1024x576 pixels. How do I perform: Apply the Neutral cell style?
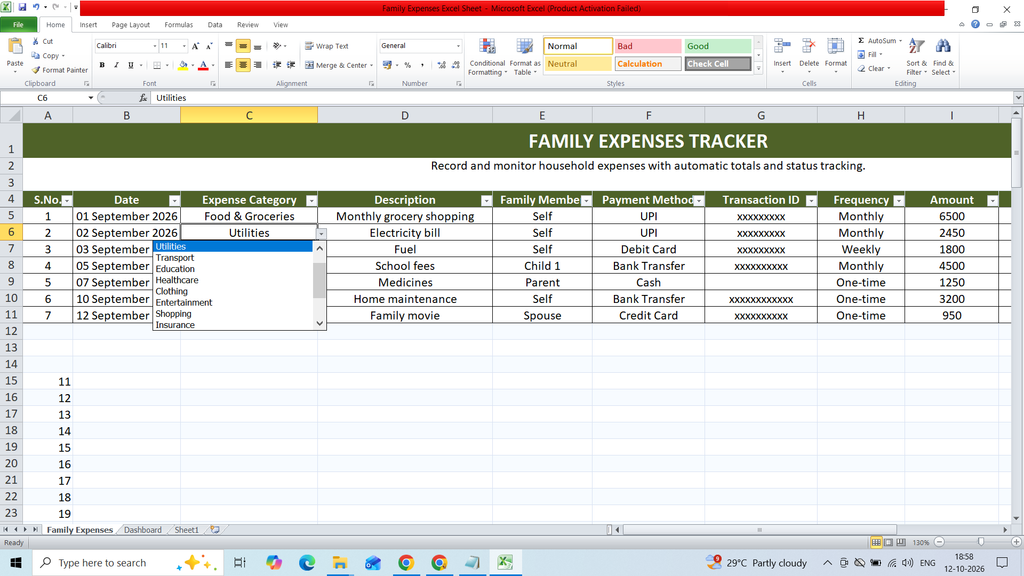pyautogui.click(x=578, y=63)
